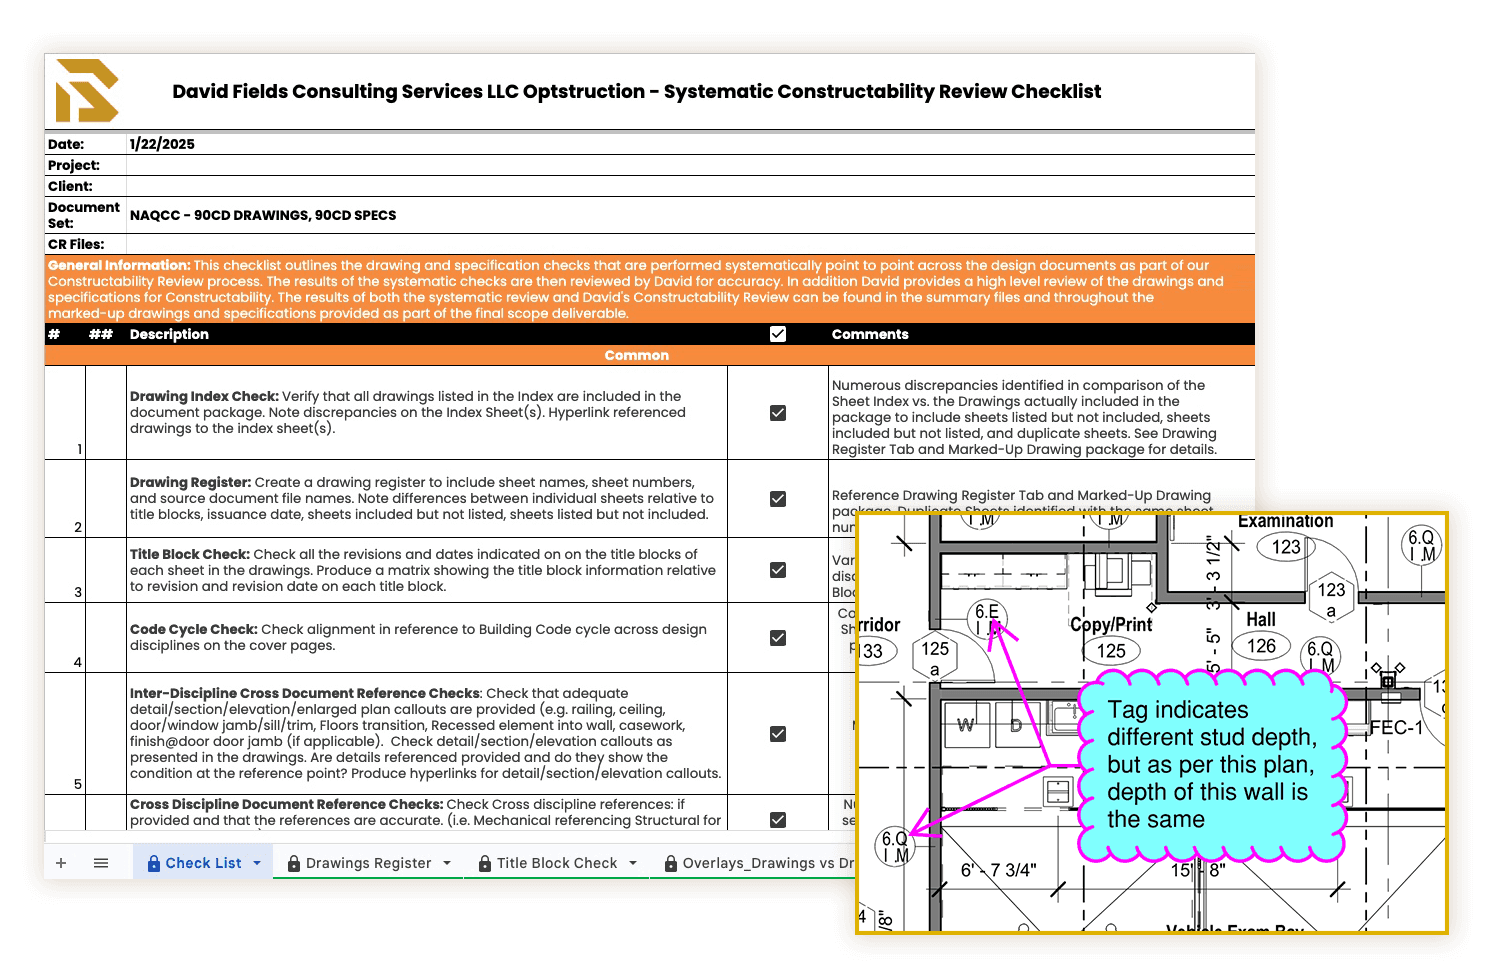
Task: Select the NAQCC - 90CD DRAWINGS document set cell
Action: 690,215
